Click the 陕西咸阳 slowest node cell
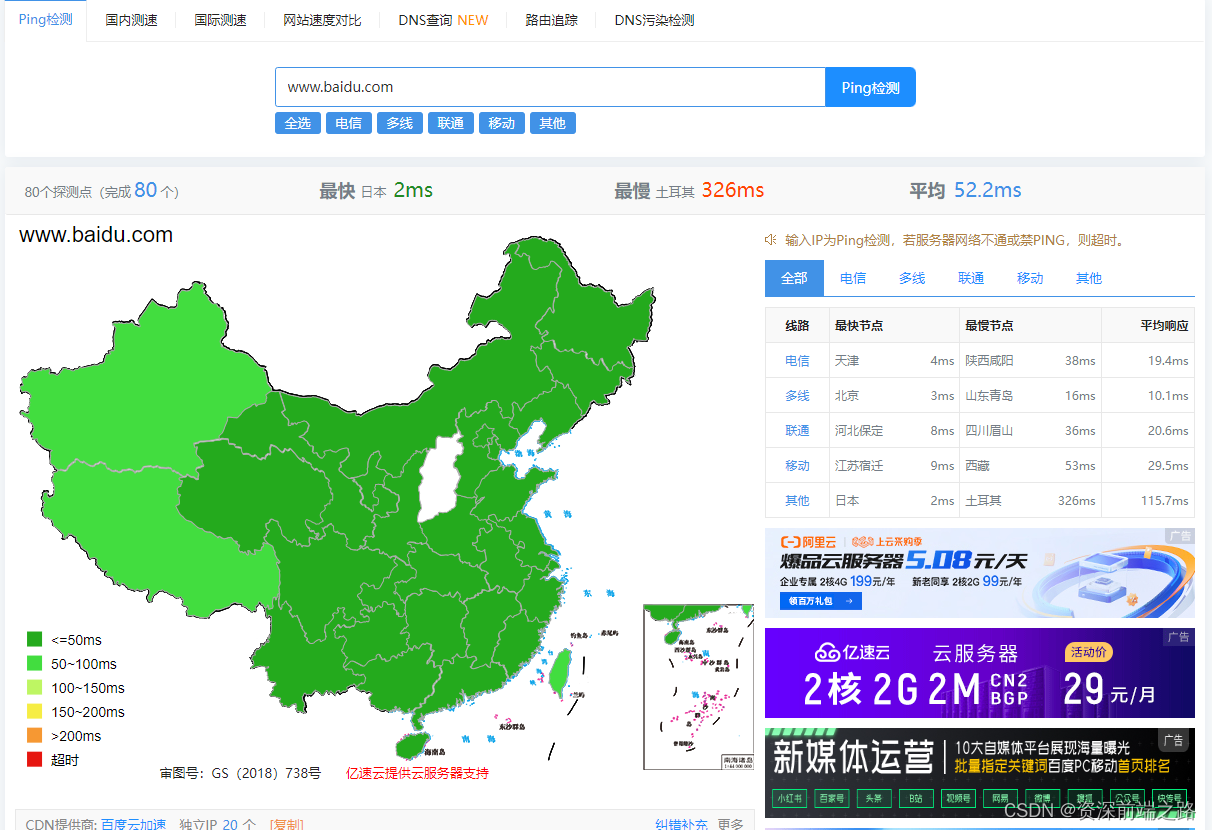1212x830 pixels. pyautogui.click(x=989, y=360)
